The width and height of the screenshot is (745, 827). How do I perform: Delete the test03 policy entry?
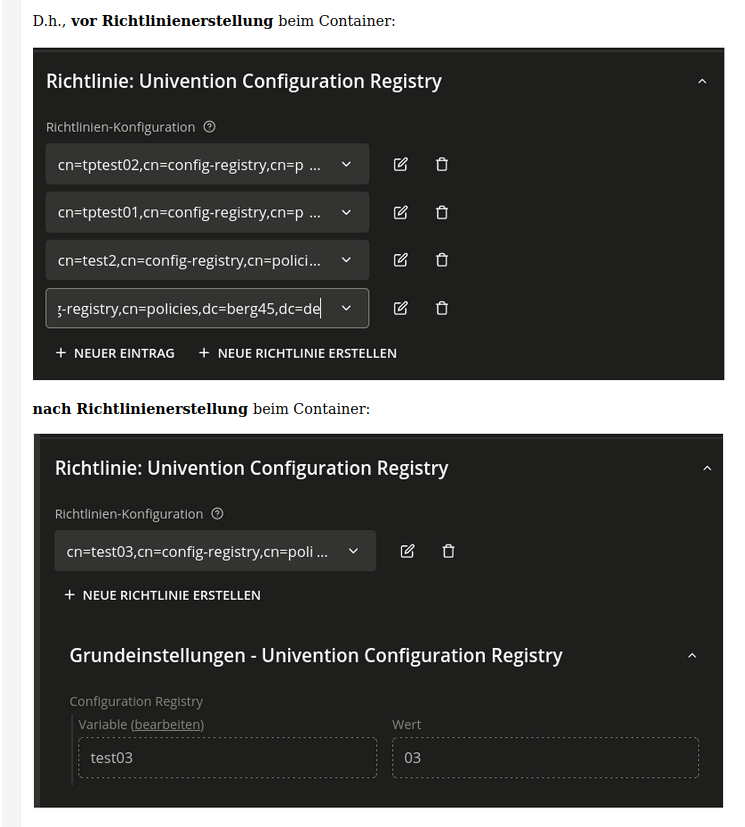449,551
